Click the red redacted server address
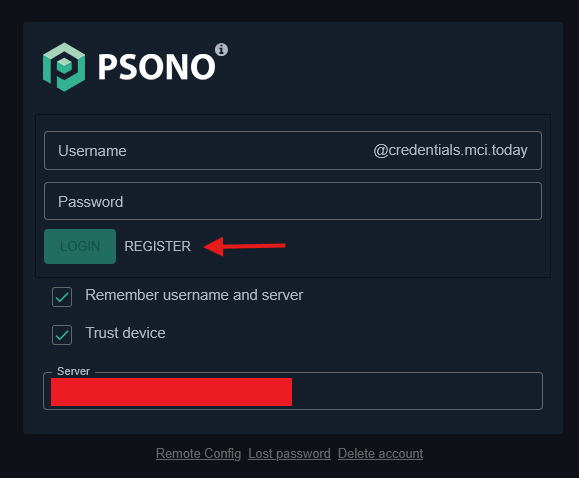The width and height of the screenshot is (579, 478). (171, 392)
